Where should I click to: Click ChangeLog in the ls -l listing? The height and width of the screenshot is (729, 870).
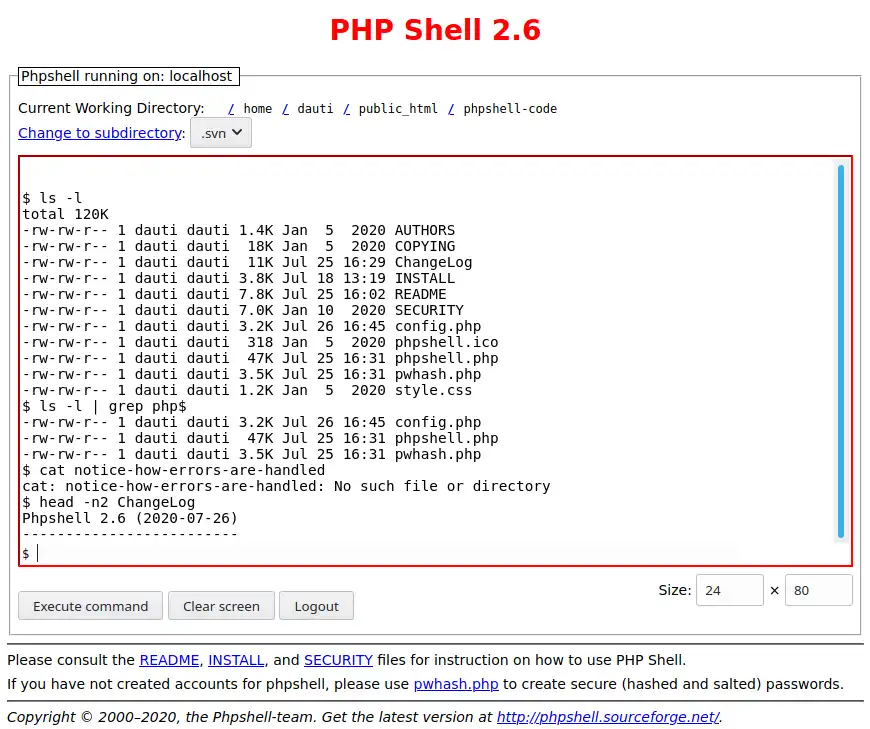[433, 262]
